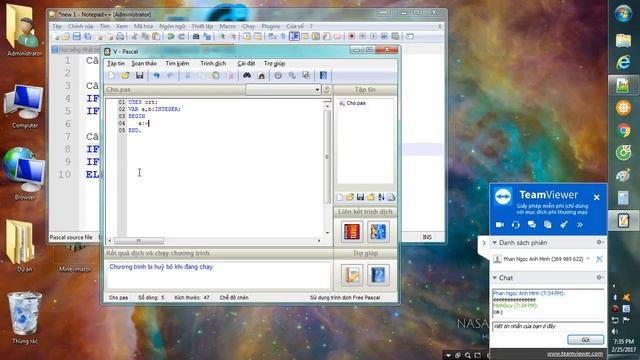Open the notebook help icon under Trợ giúp
This screenshot has height=360, width=640.
(351, 275)
